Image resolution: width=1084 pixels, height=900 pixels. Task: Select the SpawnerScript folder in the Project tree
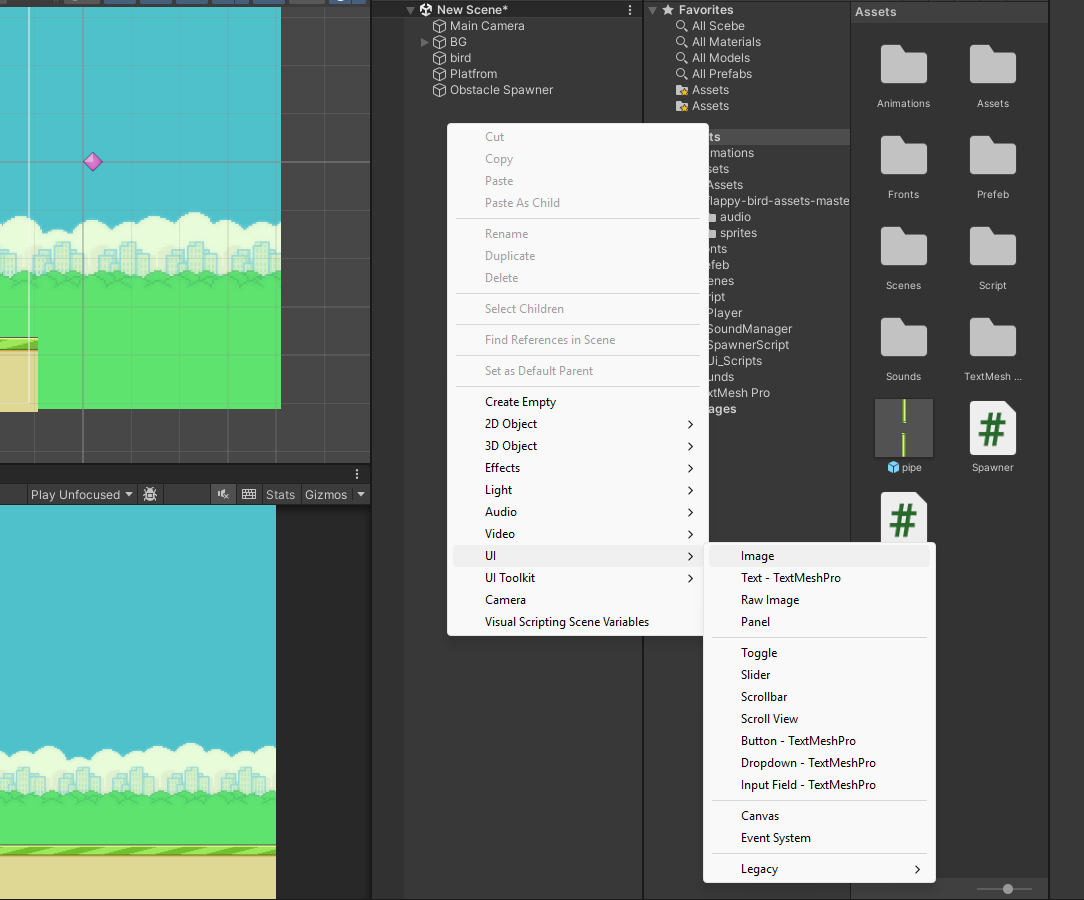coord(748,345)
